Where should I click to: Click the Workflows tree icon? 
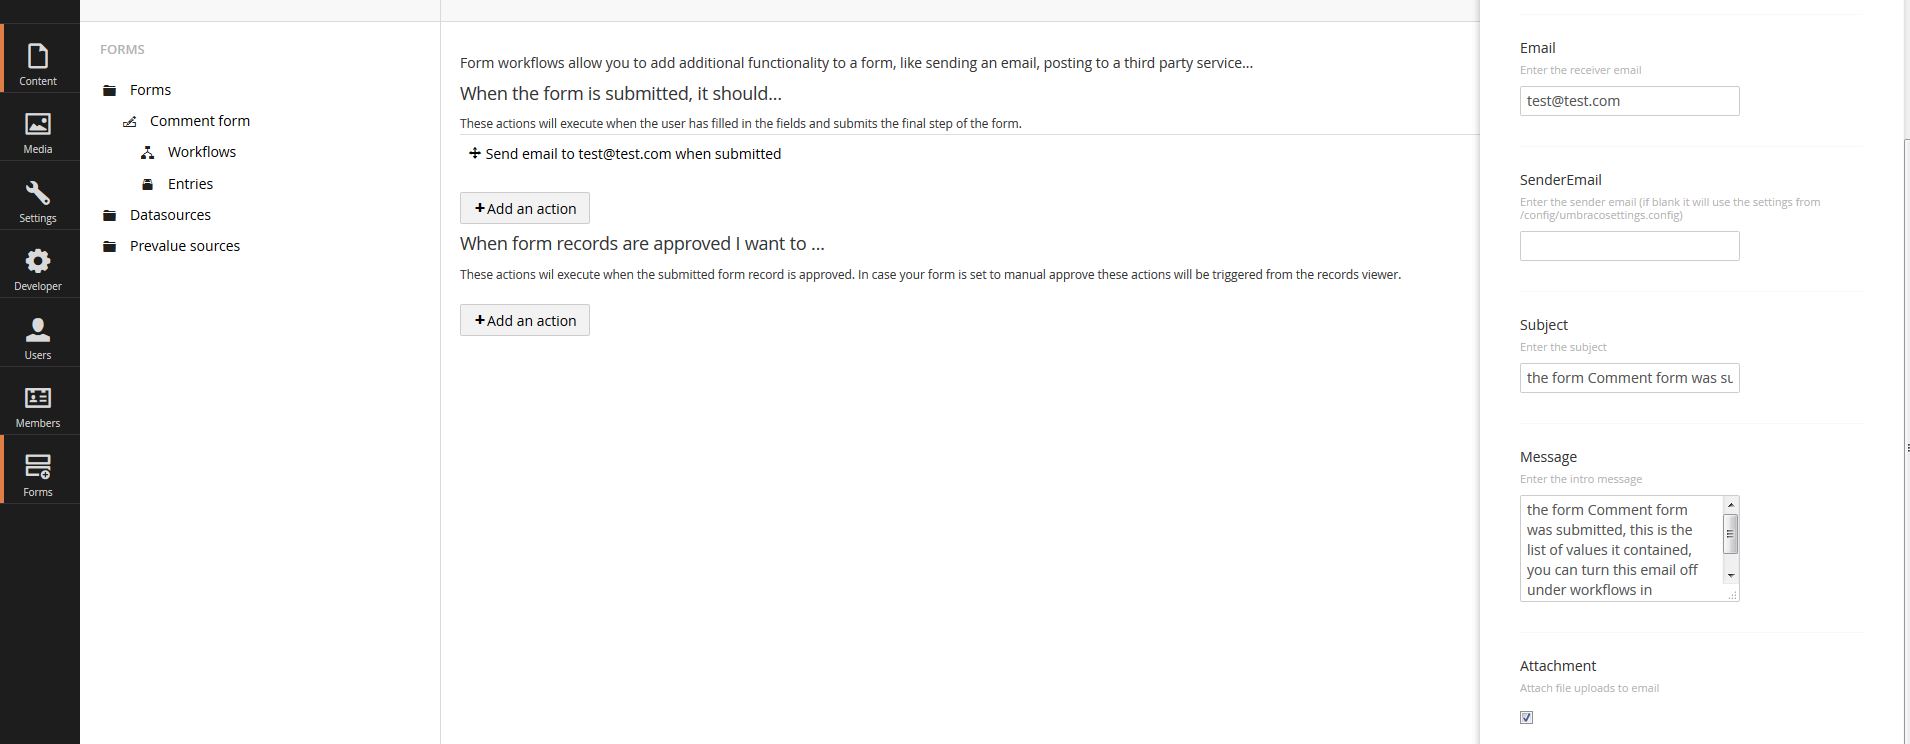tap(147, 153)
